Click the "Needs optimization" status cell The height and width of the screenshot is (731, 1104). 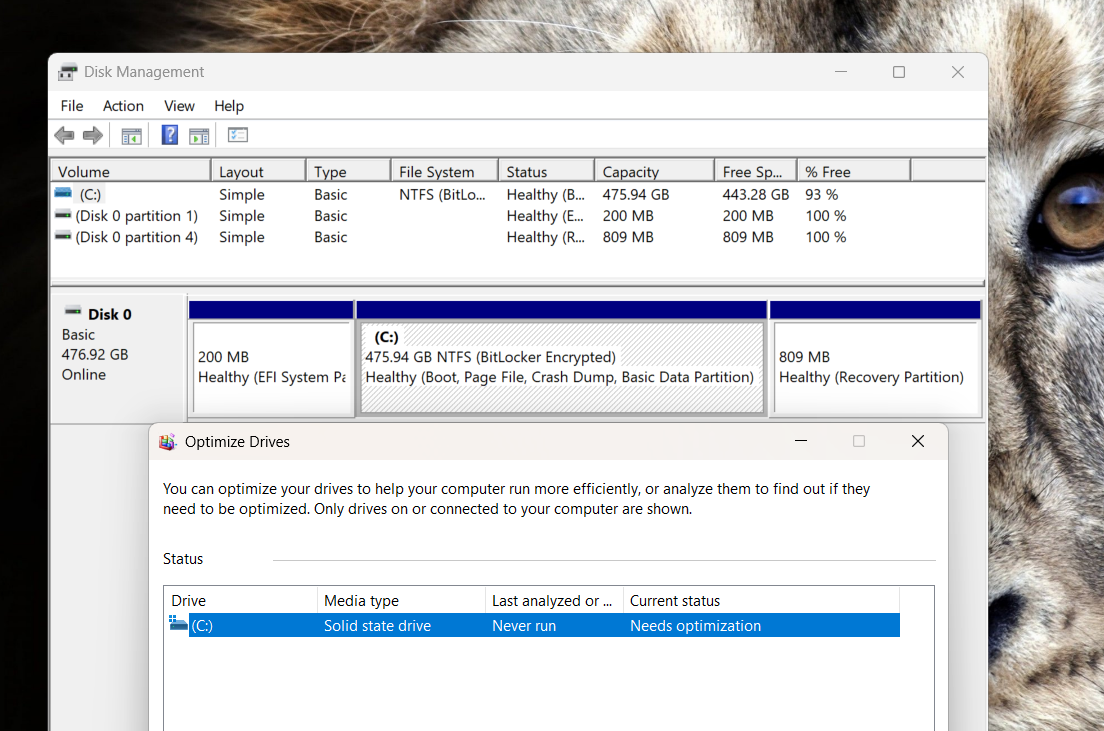696,625
